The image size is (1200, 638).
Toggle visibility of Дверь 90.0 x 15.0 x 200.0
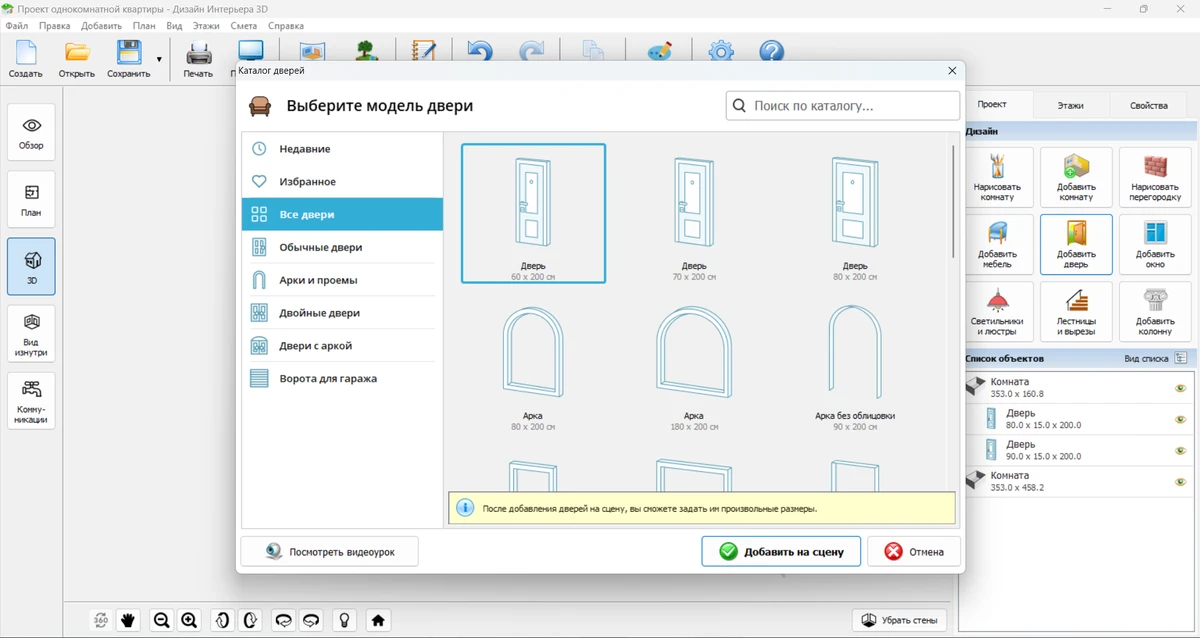click(x=1180, y=450)
